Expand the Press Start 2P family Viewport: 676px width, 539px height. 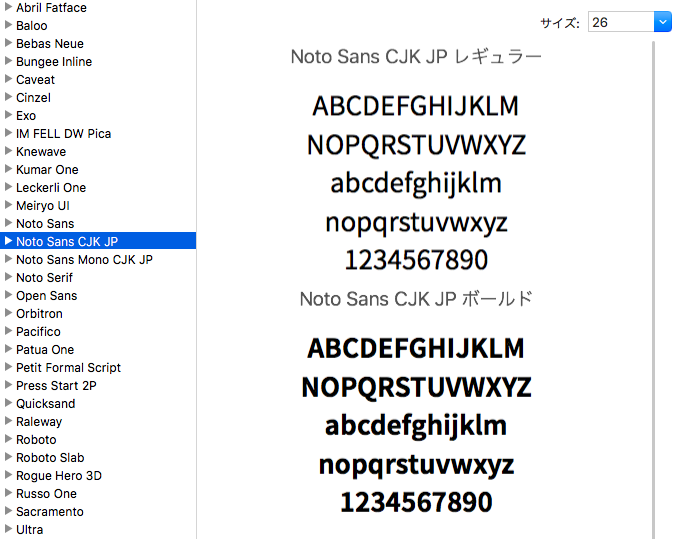point(8,385)
